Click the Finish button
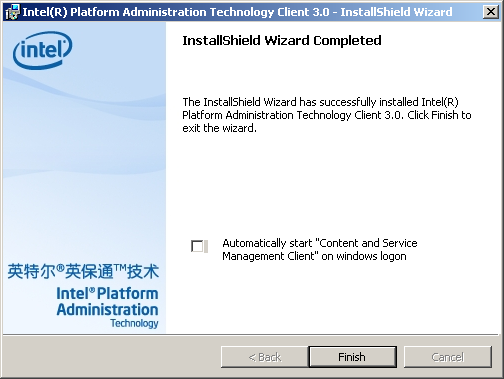The image size is (504, 379). (x=352, y=357)
